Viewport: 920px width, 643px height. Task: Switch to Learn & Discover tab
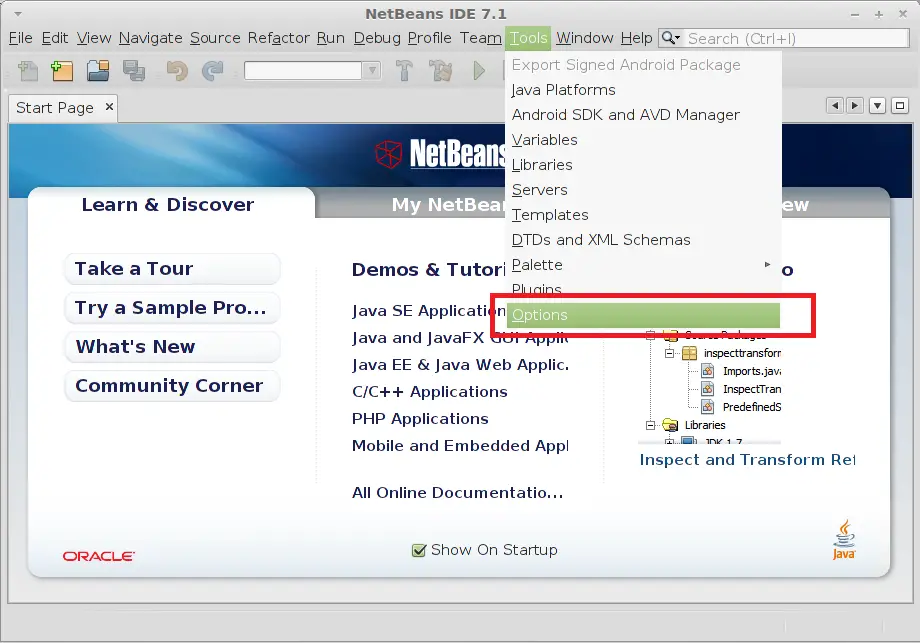click(x=168, y=204)
